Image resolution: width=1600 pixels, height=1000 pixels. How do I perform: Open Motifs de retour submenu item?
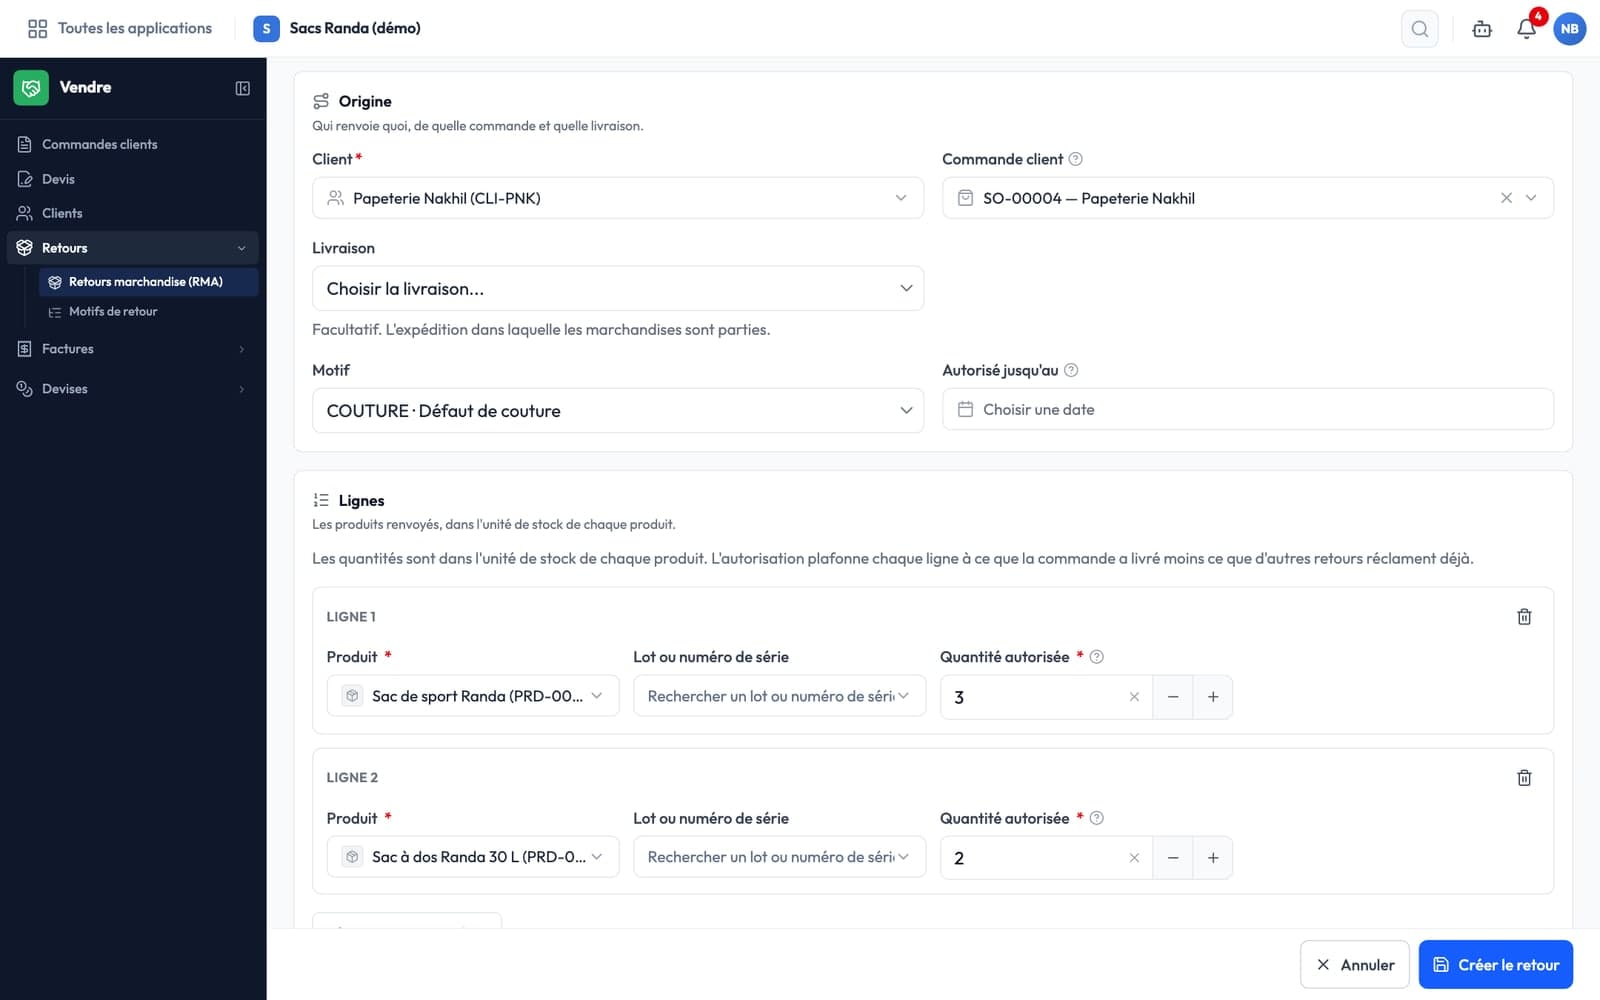148,312
